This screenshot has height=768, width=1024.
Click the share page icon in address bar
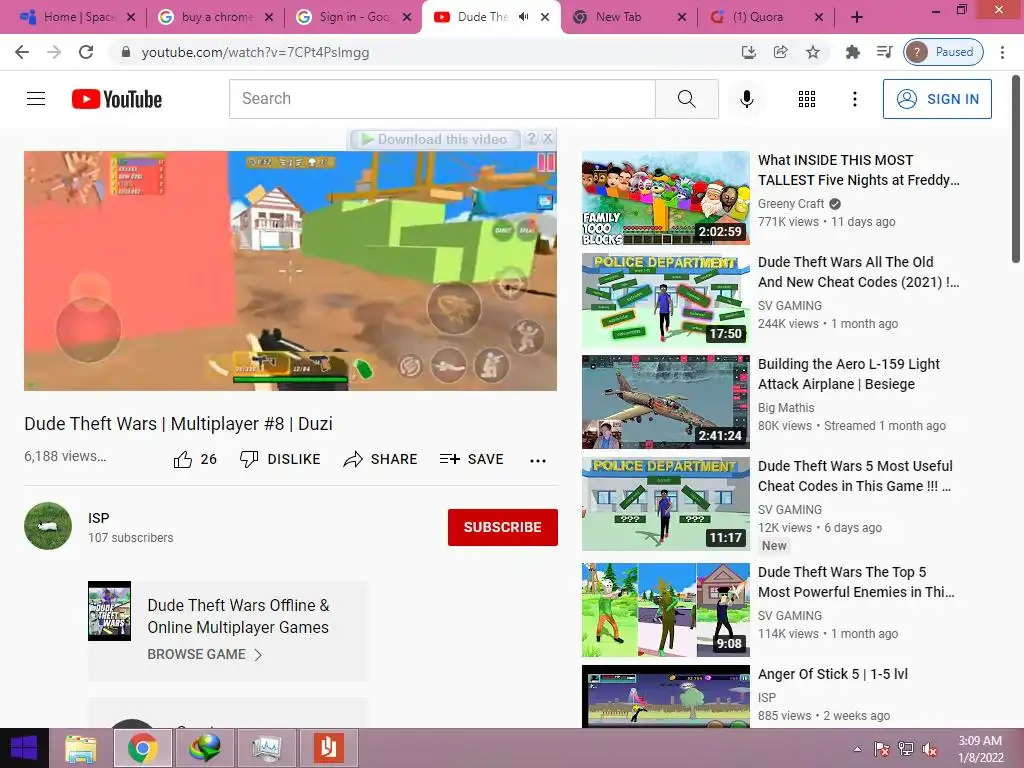tap(780, 52)
